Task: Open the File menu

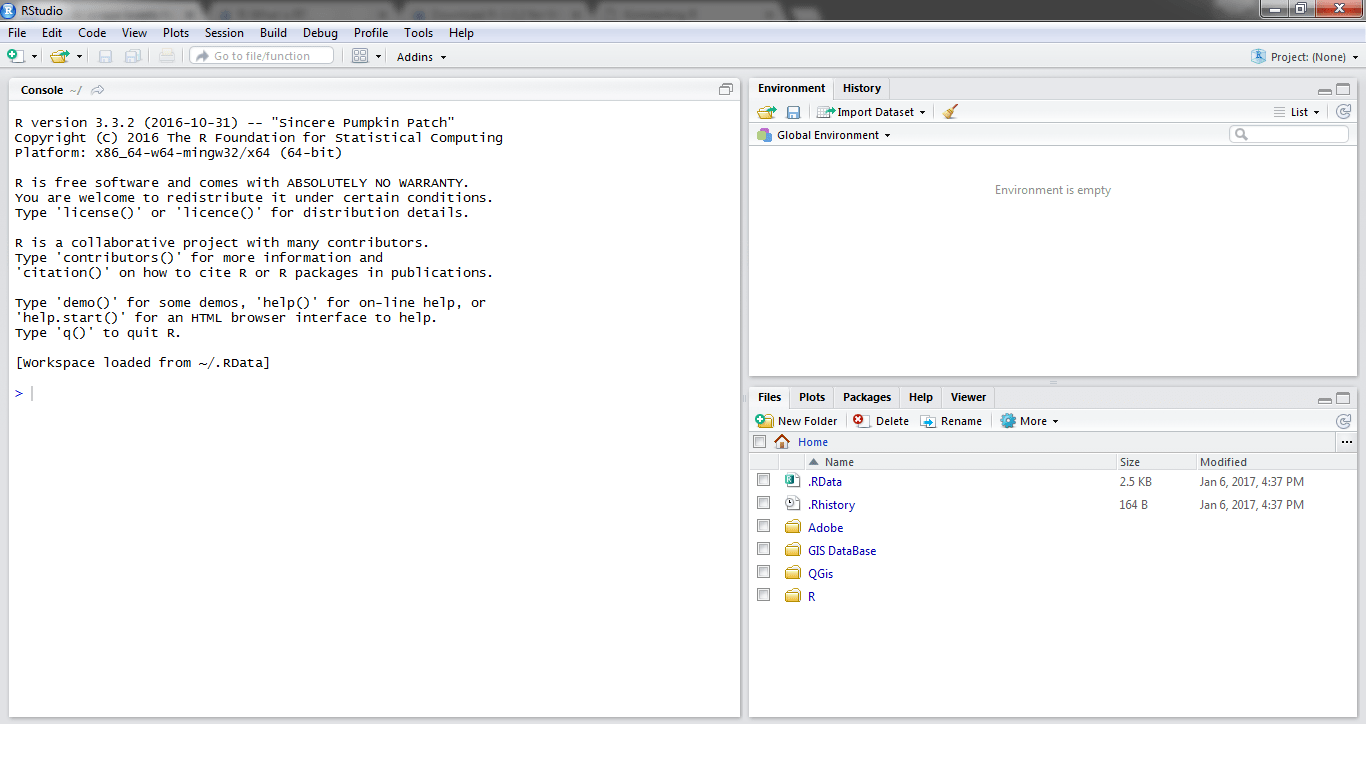Action: [x=17, y=33]
